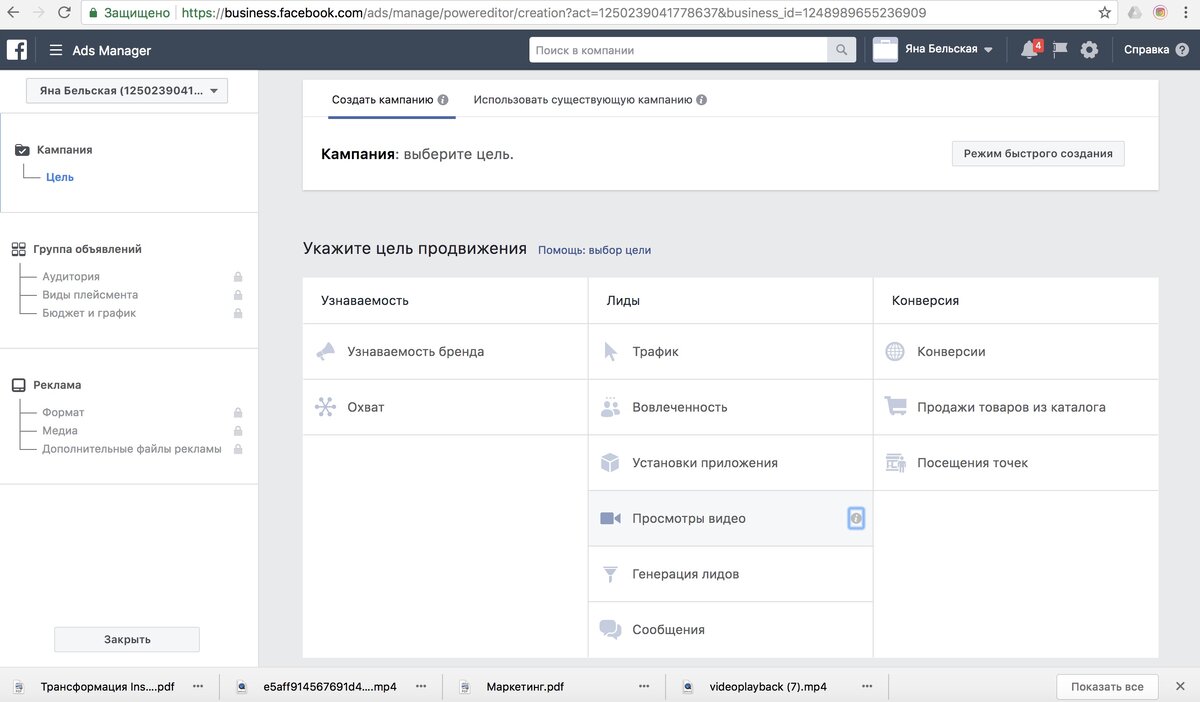Open the Ads Manager hamburger menu
Screen dimensions: 1200x702
point(55,50)
